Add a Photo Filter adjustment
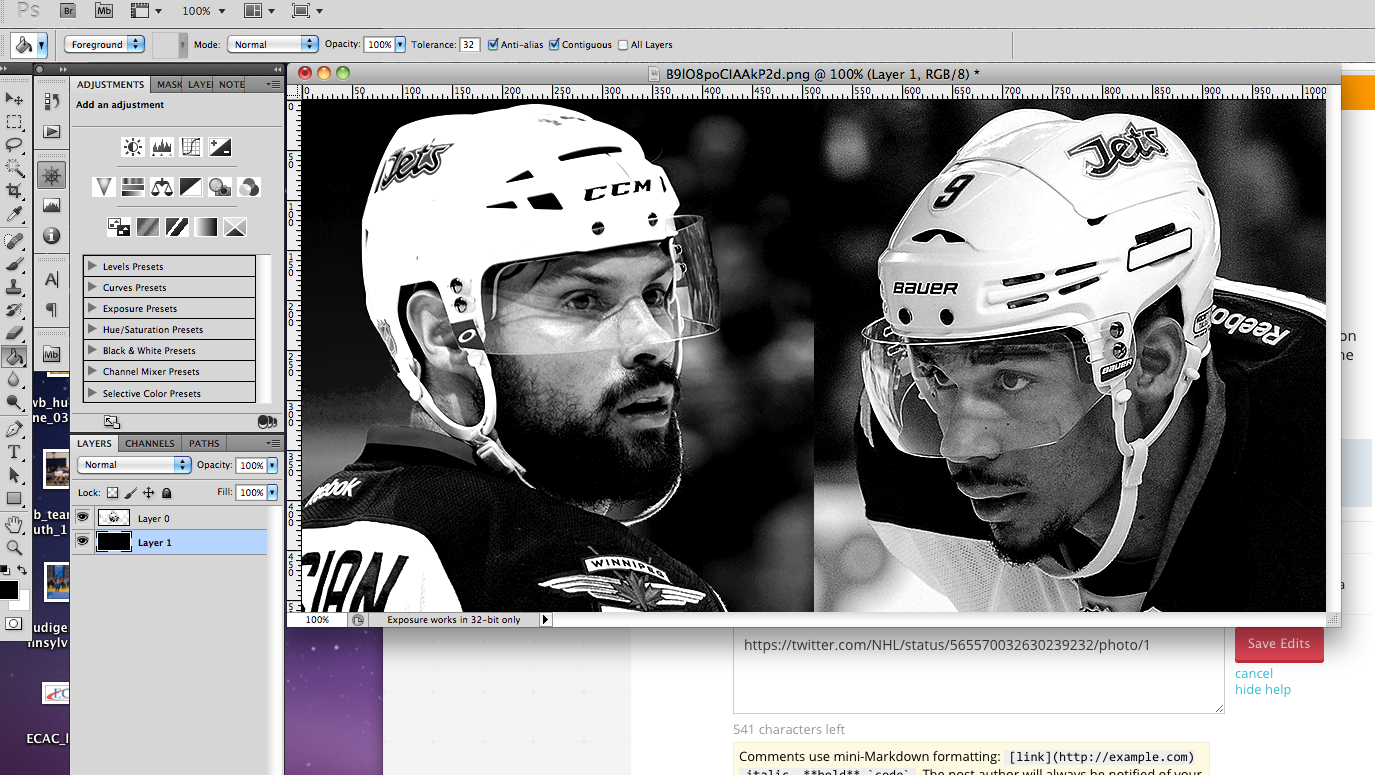1375x775 pixels. click(x=220, y=187)
